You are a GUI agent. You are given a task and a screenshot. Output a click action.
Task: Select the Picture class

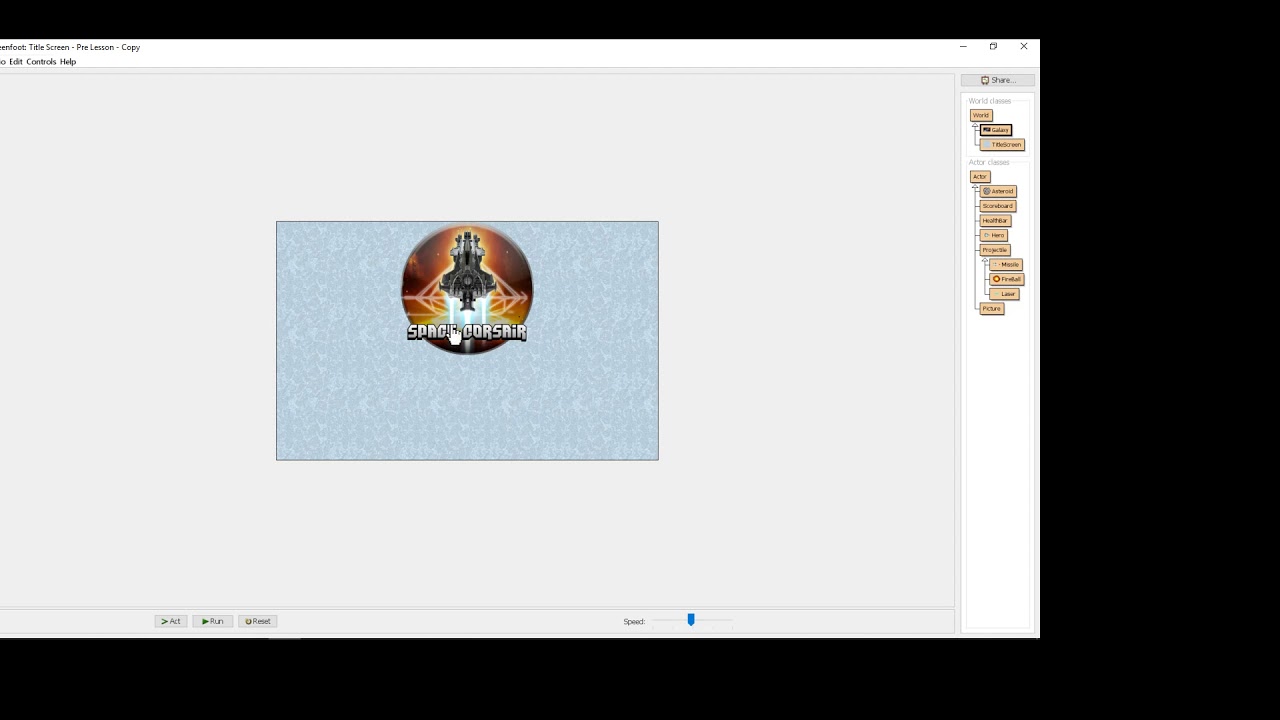click(991, 308)
